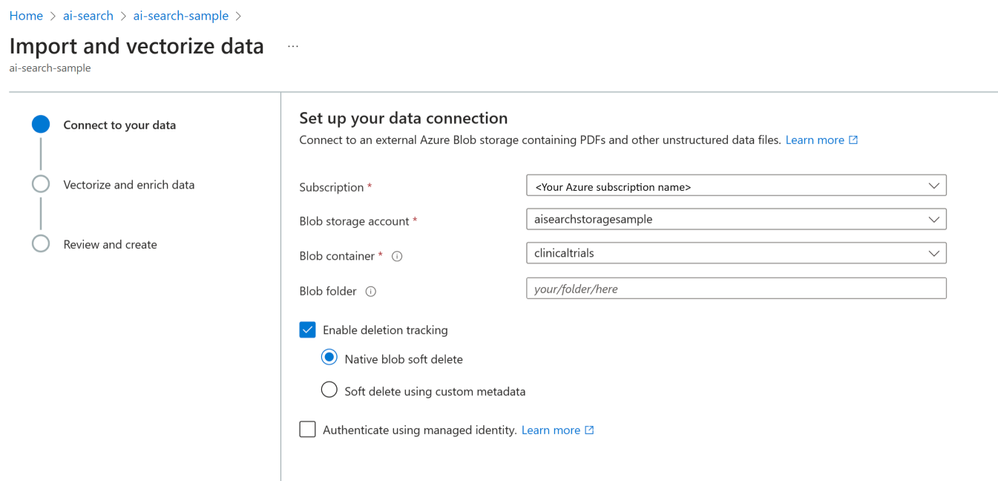
Task: Click the Blob folder info icon
Action: (x=371, y=292)
